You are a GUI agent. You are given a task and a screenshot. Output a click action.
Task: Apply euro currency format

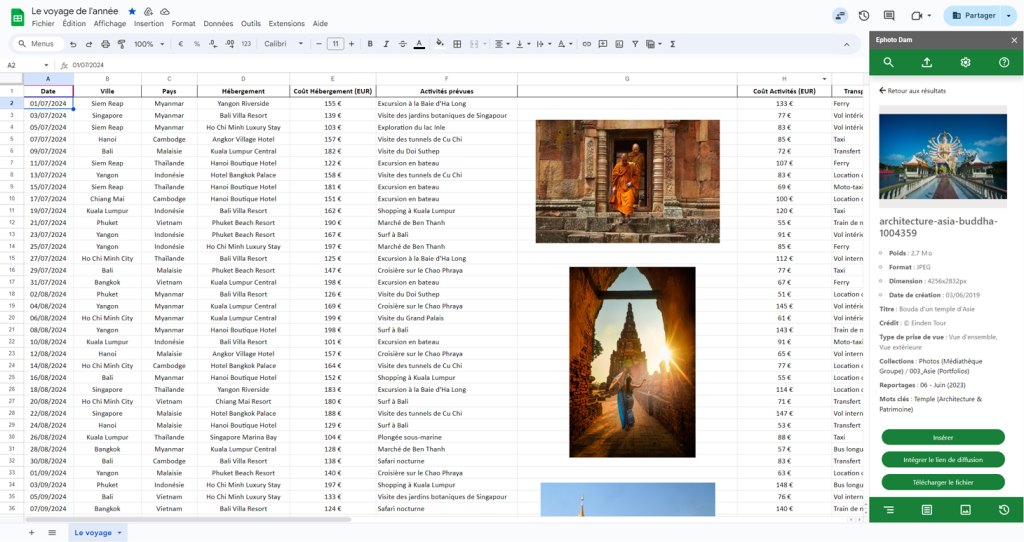click(x=180, y=44)
